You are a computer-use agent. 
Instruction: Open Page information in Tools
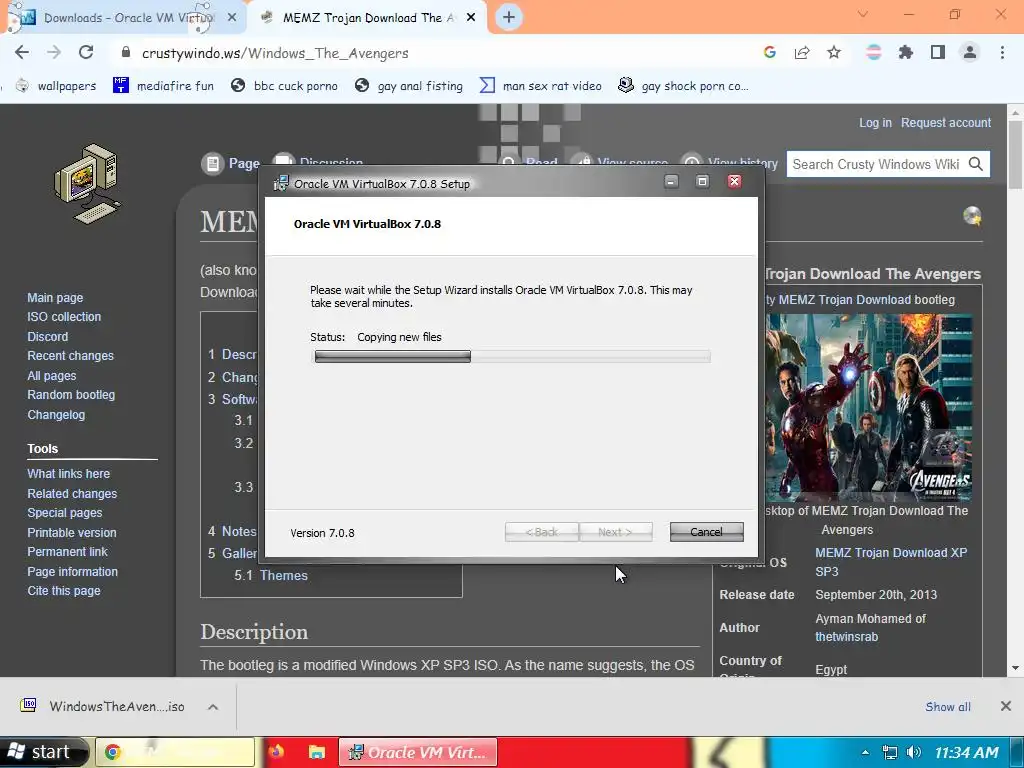coord(72,571)
